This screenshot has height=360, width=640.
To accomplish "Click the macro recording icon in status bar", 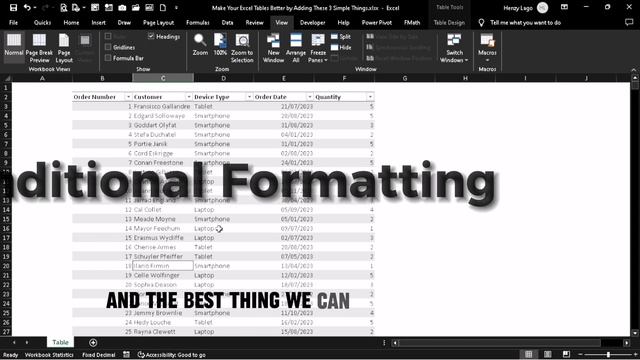I will pos(127,355).
